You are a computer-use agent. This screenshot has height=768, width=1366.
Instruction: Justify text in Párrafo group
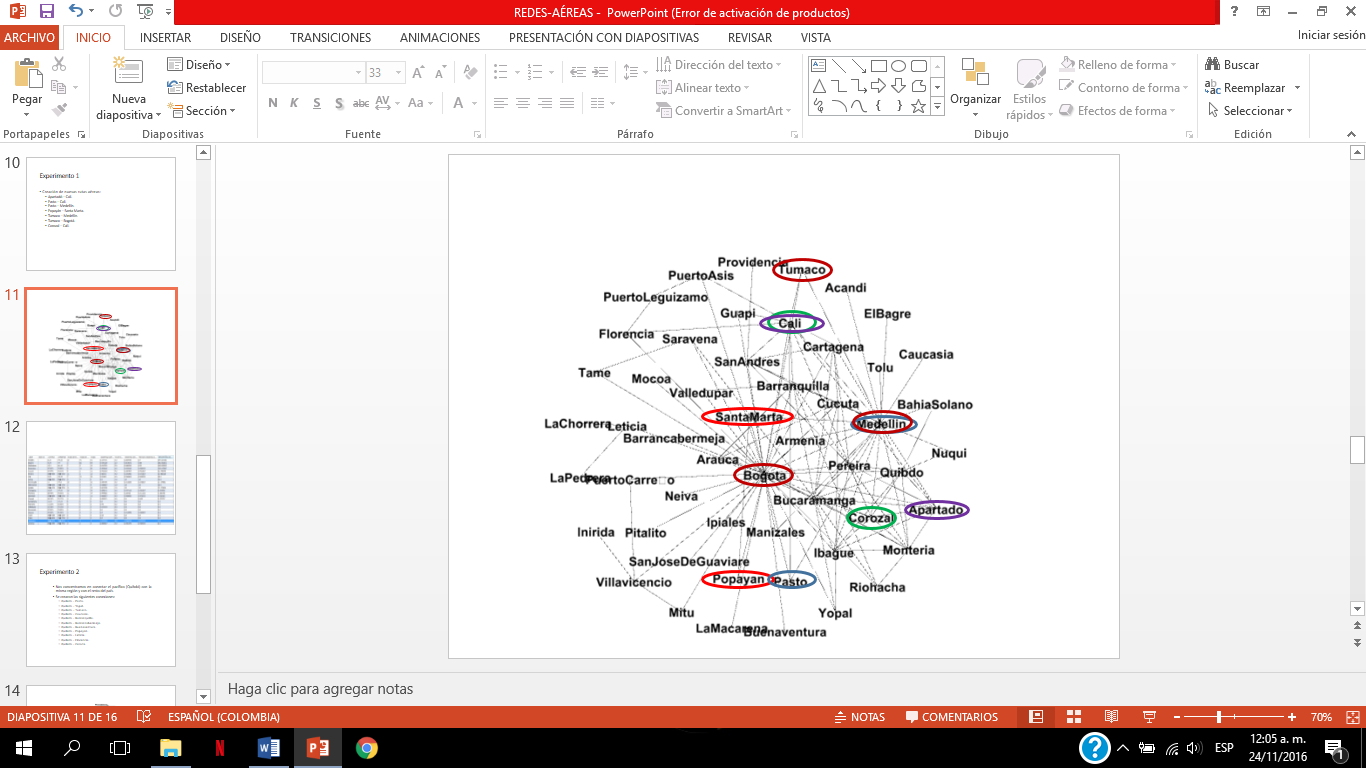point(567,103)
